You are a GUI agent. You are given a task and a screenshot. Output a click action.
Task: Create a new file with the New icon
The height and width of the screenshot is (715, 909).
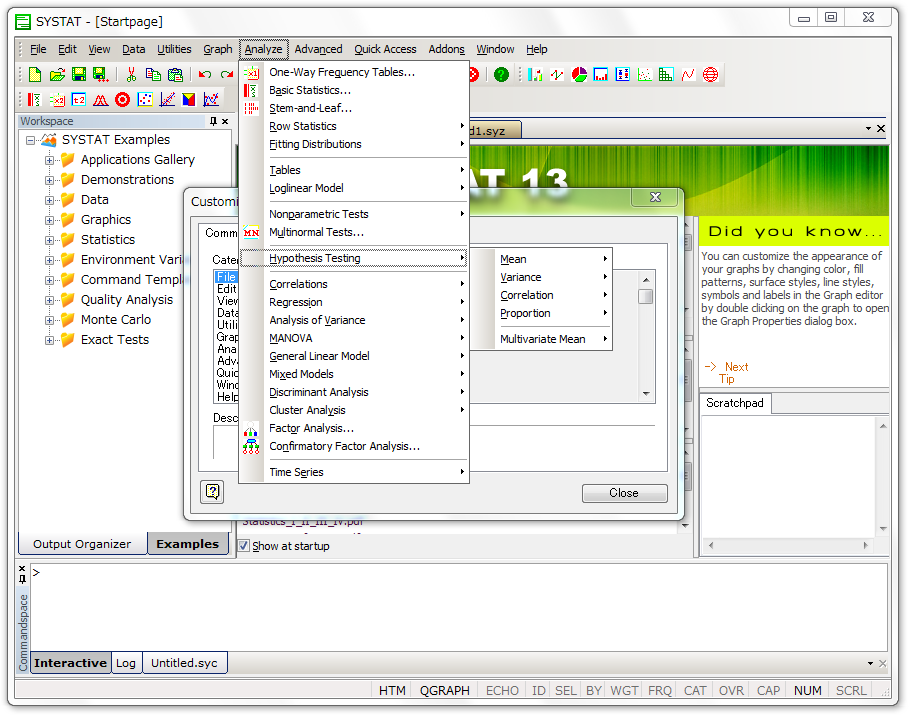tap(35, 74)
